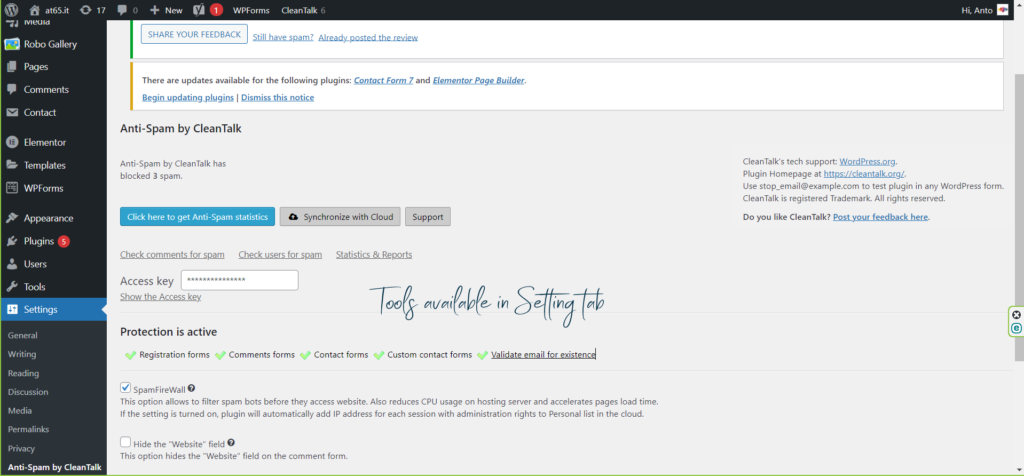1024x476 pixels.
Task: Click the SpamFireWall help question icon
Action: coord(191,388)
